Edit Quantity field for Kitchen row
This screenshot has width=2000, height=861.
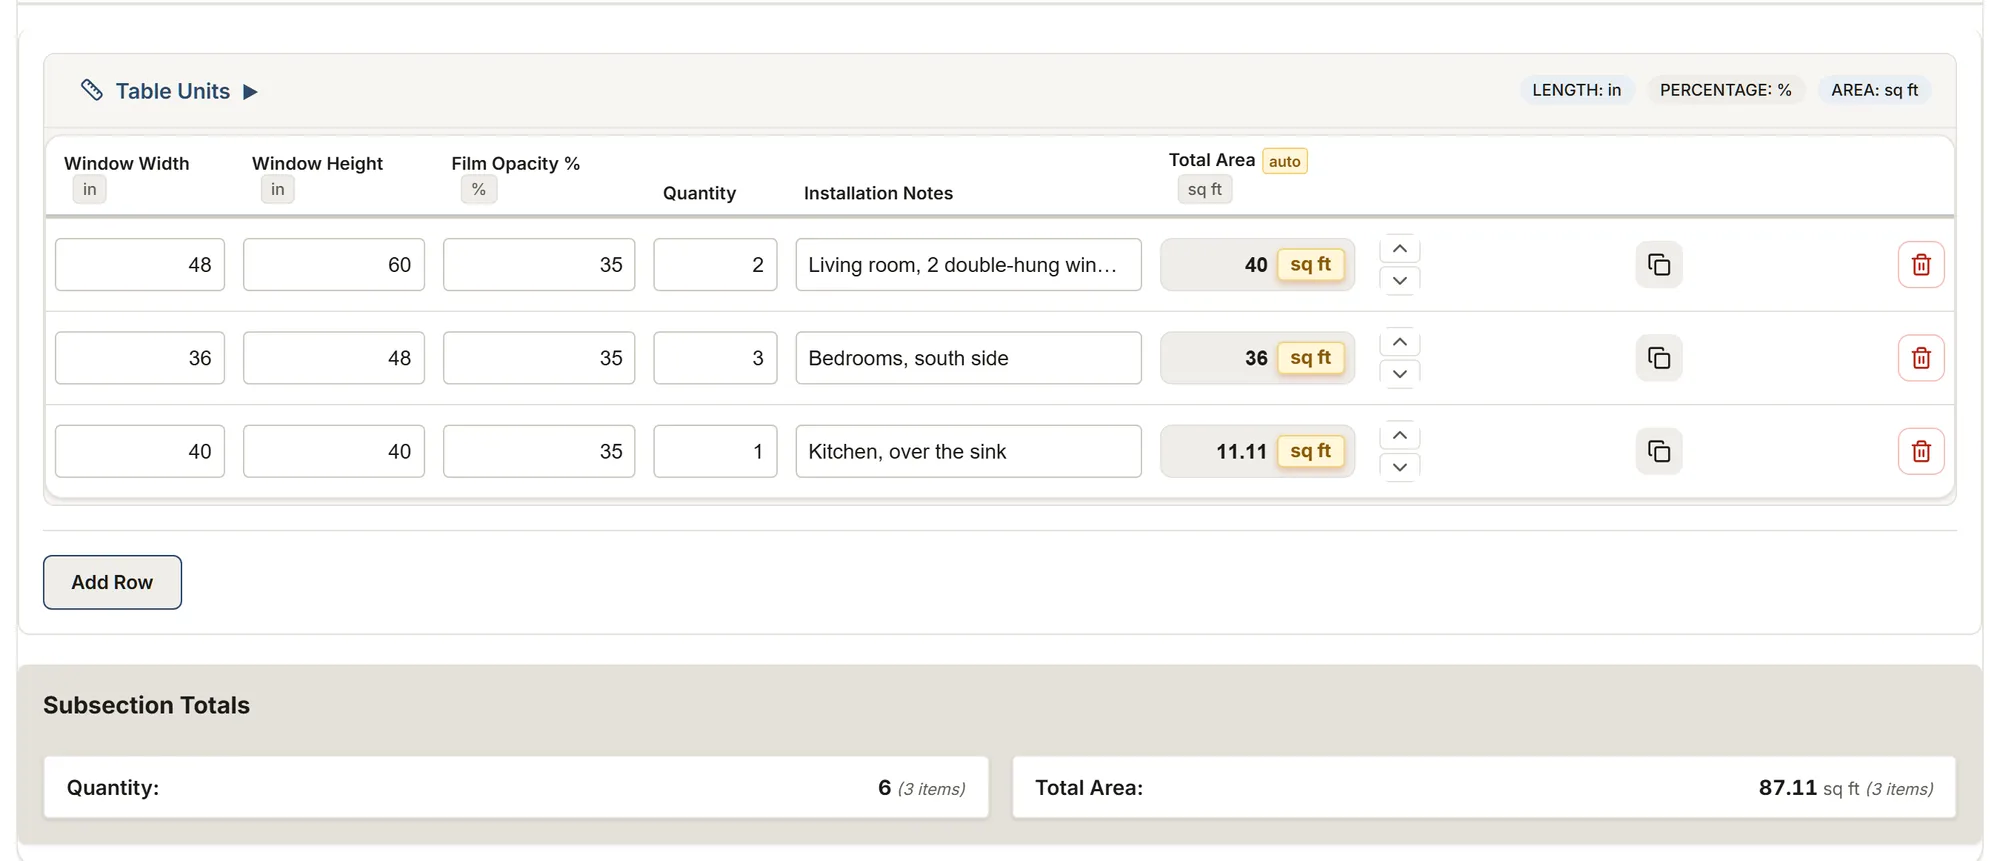click(x=715, y=452)
